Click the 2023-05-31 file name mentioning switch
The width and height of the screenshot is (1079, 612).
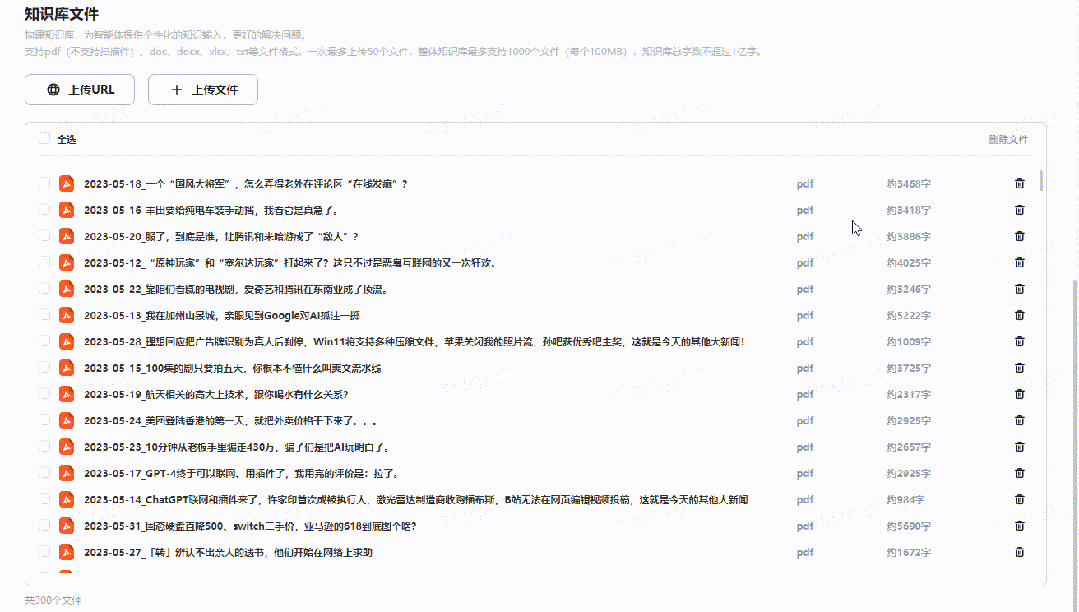point(250,527)
